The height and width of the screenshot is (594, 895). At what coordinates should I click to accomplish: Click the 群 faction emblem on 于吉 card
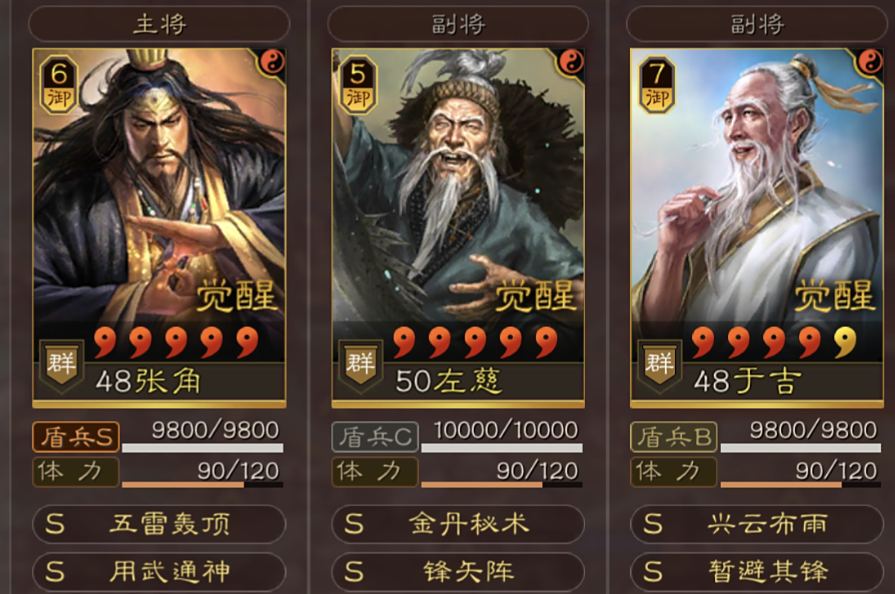point(659,365)
